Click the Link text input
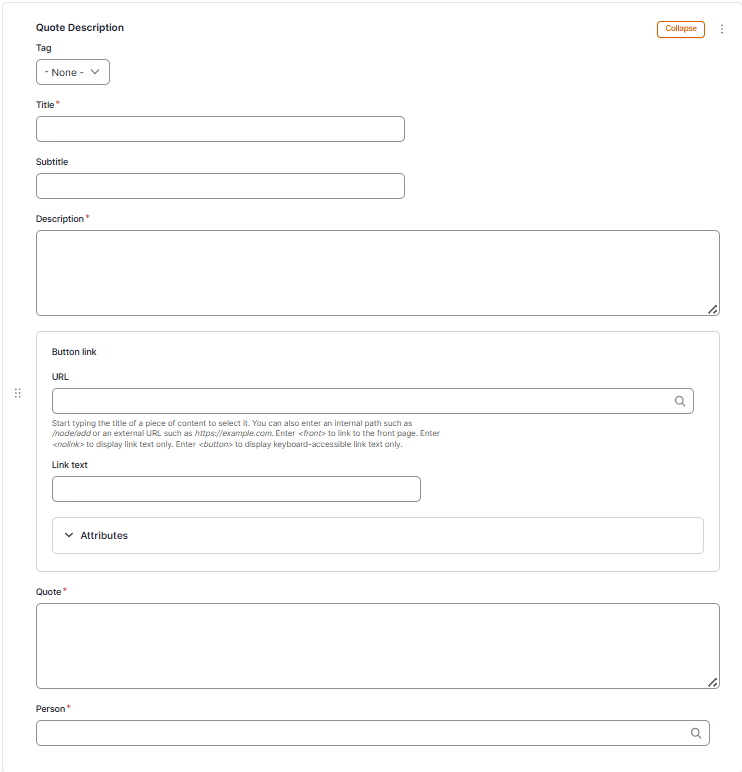Image resolution: width=742 pixels, height=772 pixels. coord(236,489)
